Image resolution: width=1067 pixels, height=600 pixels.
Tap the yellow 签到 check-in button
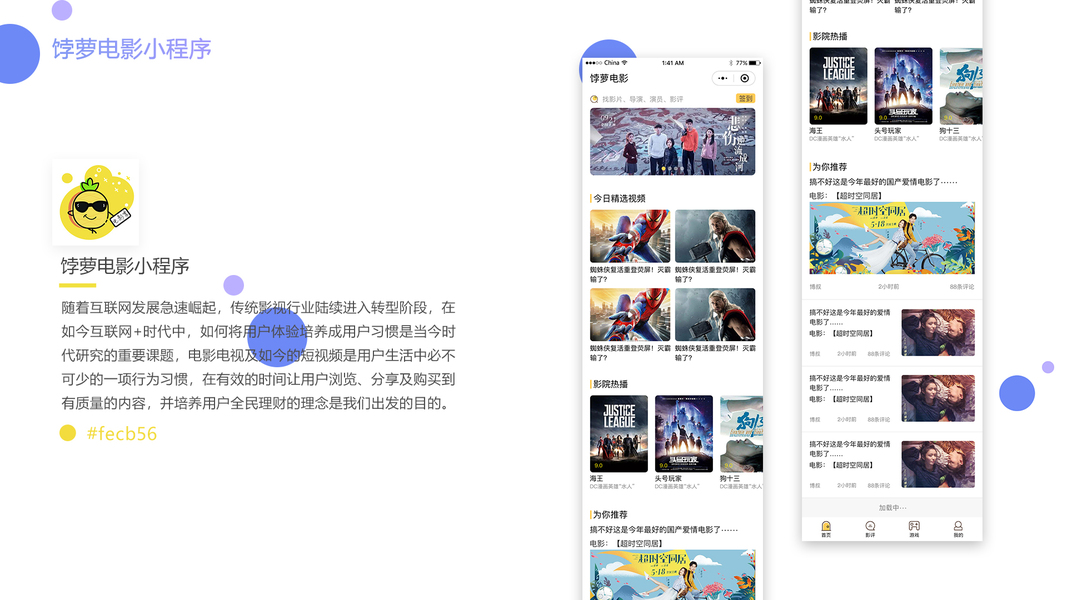[x=746, y=99]
